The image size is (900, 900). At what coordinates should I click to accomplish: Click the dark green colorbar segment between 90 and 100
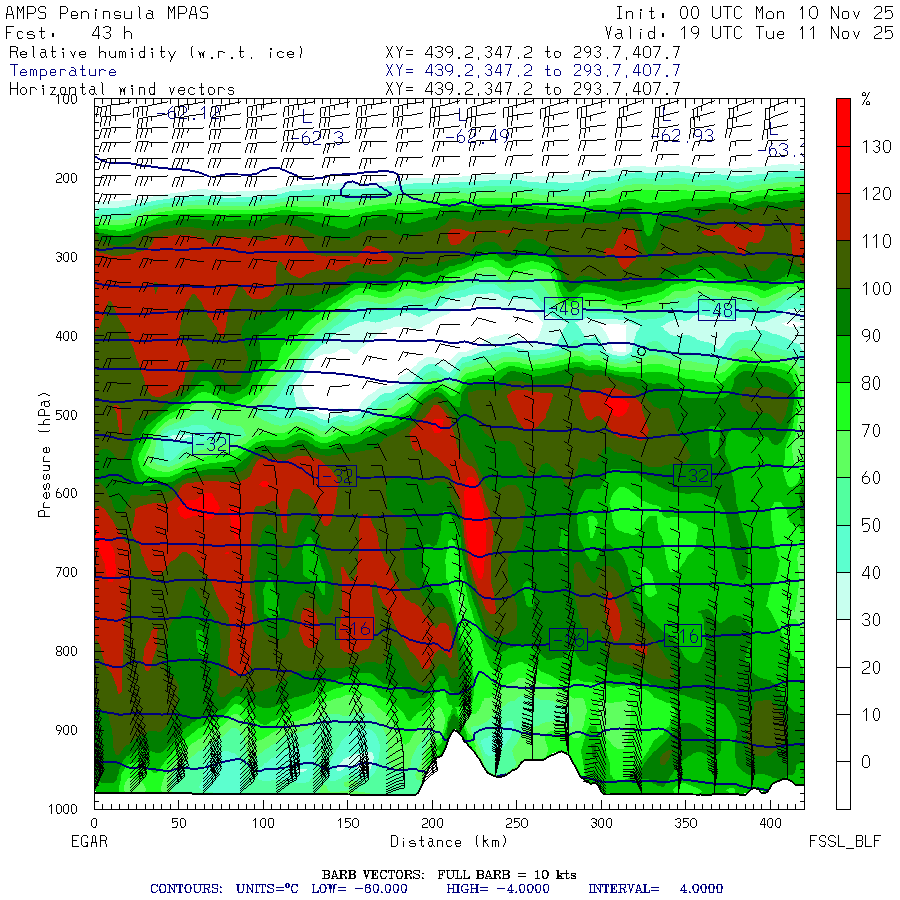point(843,312)
